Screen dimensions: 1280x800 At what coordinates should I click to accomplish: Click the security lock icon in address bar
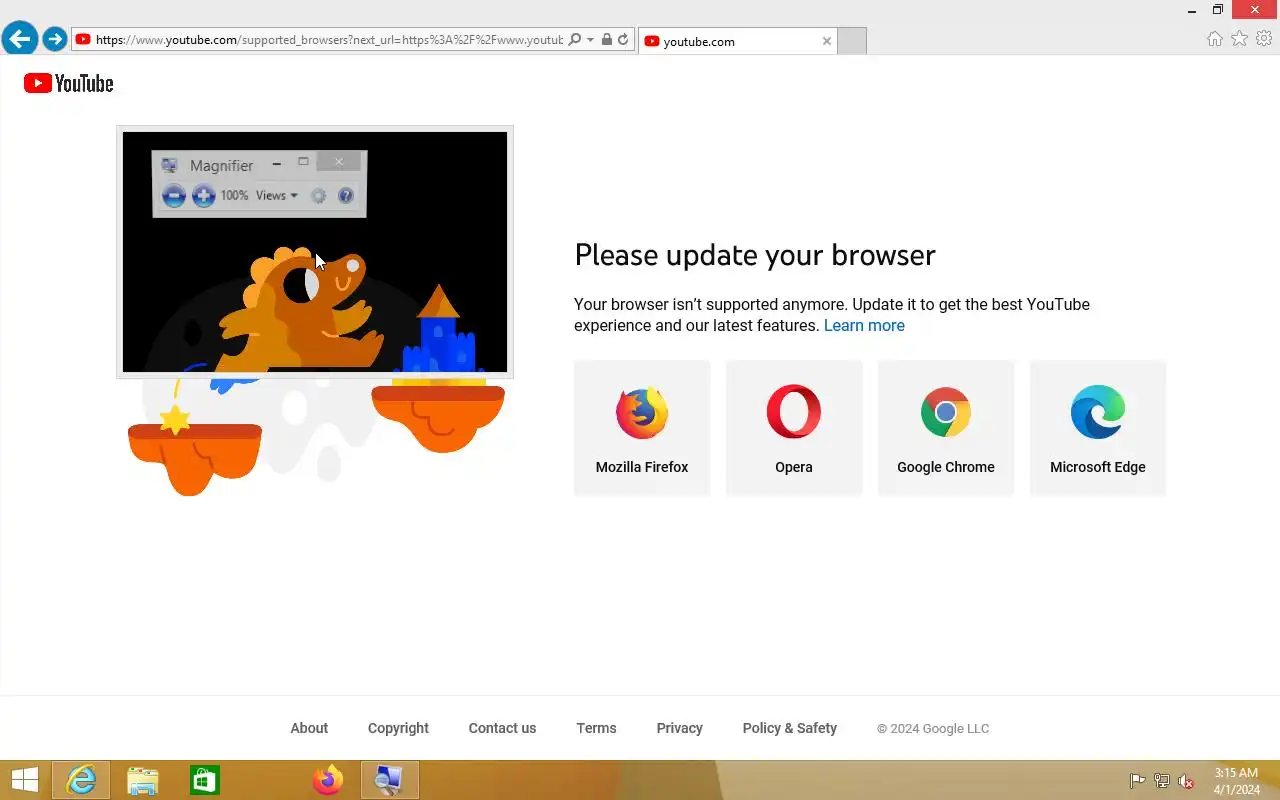click(607, 40)
